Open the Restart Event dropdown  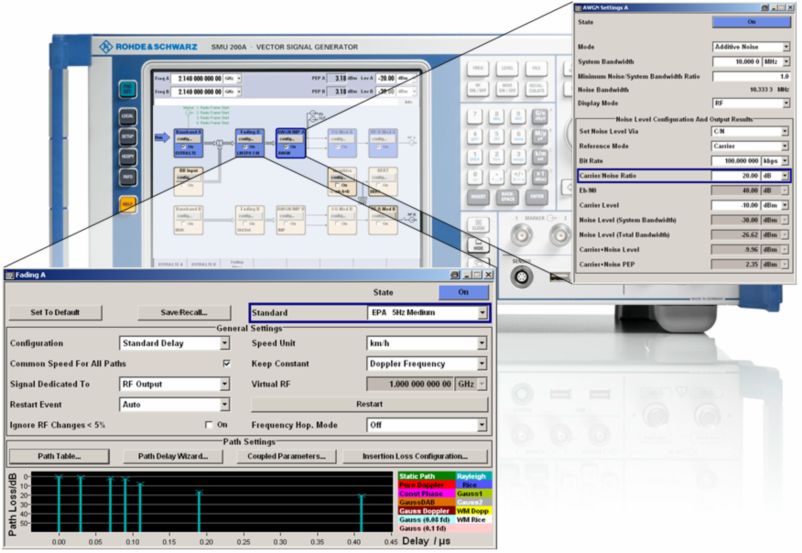tap(174, 405)
